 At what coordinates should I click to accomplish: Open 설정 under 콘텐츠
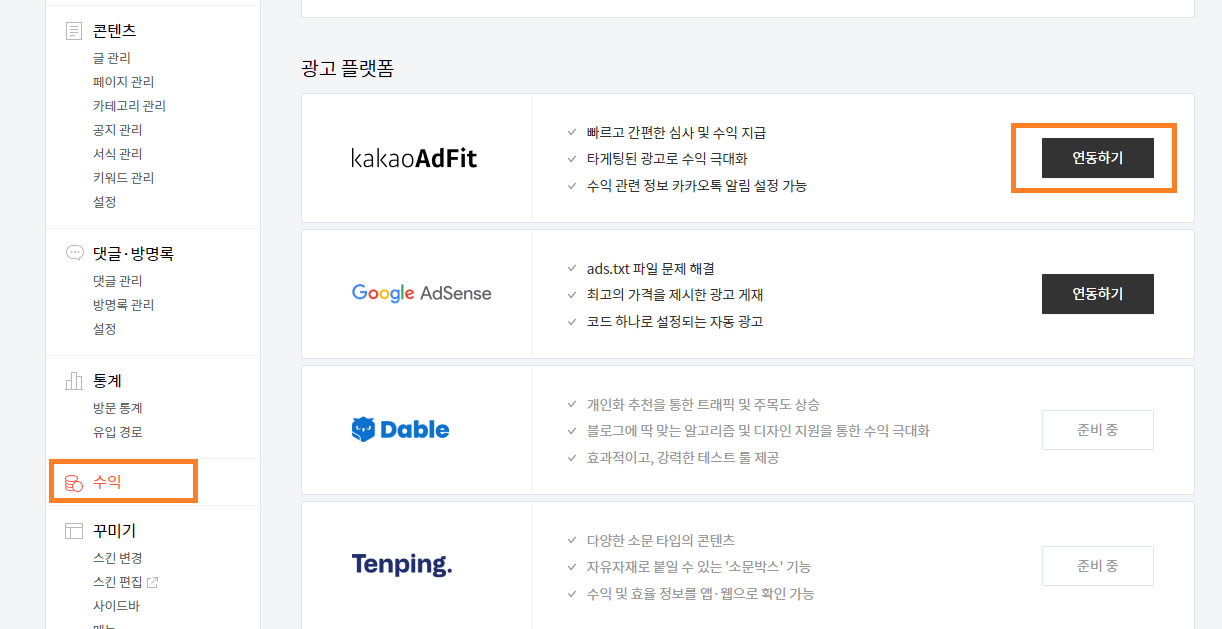click(x=105, y=202)
